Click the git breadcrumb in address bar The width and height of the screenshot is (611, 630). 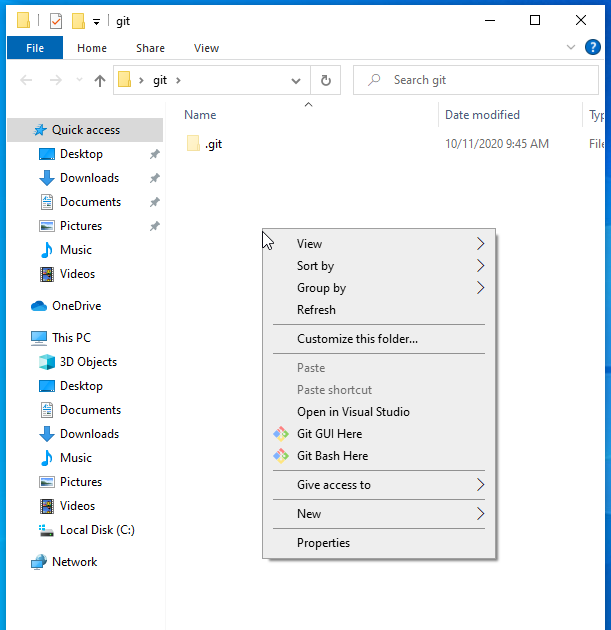click(x=160, y=80)
